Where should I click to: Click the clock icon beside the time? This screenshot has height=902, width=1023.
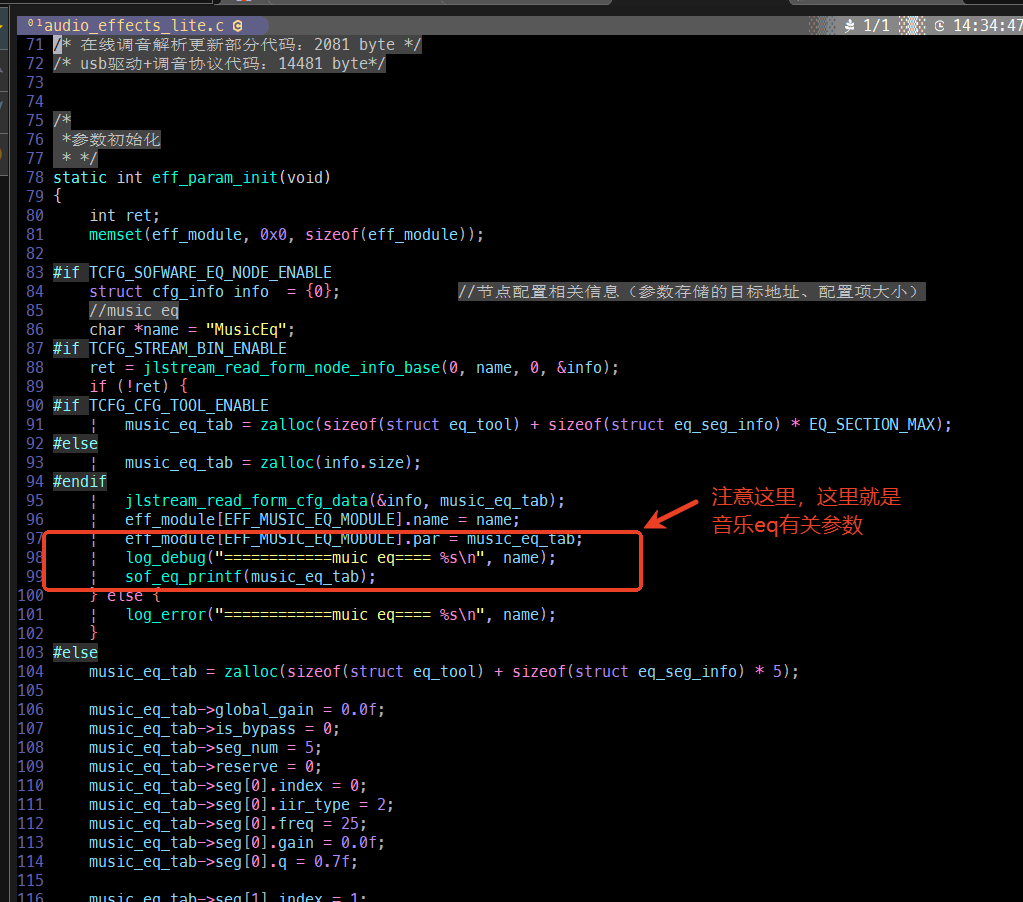pyautogui.click(x=939, y=25)
